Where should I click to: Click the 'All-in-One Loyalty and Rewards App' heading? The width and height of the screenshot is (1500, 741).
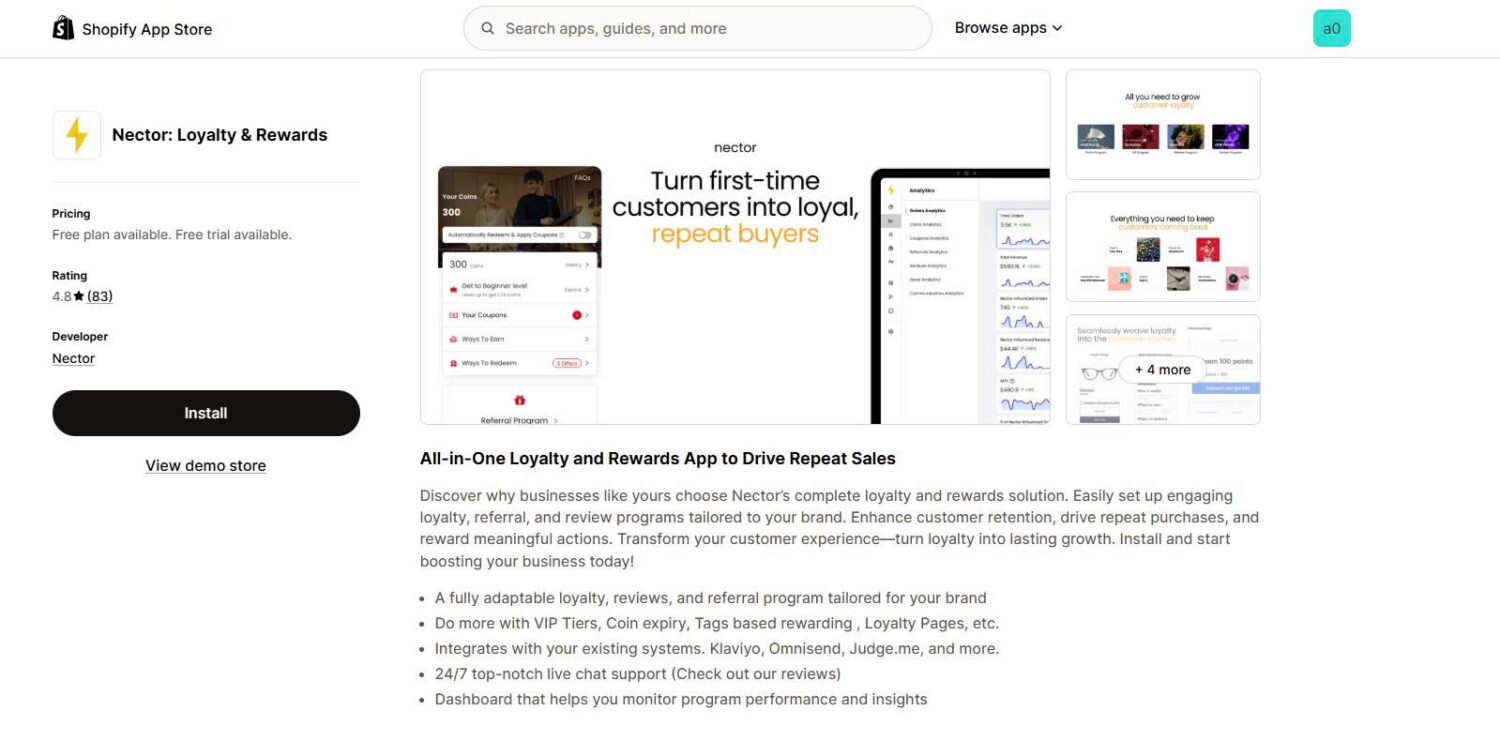click(x=657, y=458)
